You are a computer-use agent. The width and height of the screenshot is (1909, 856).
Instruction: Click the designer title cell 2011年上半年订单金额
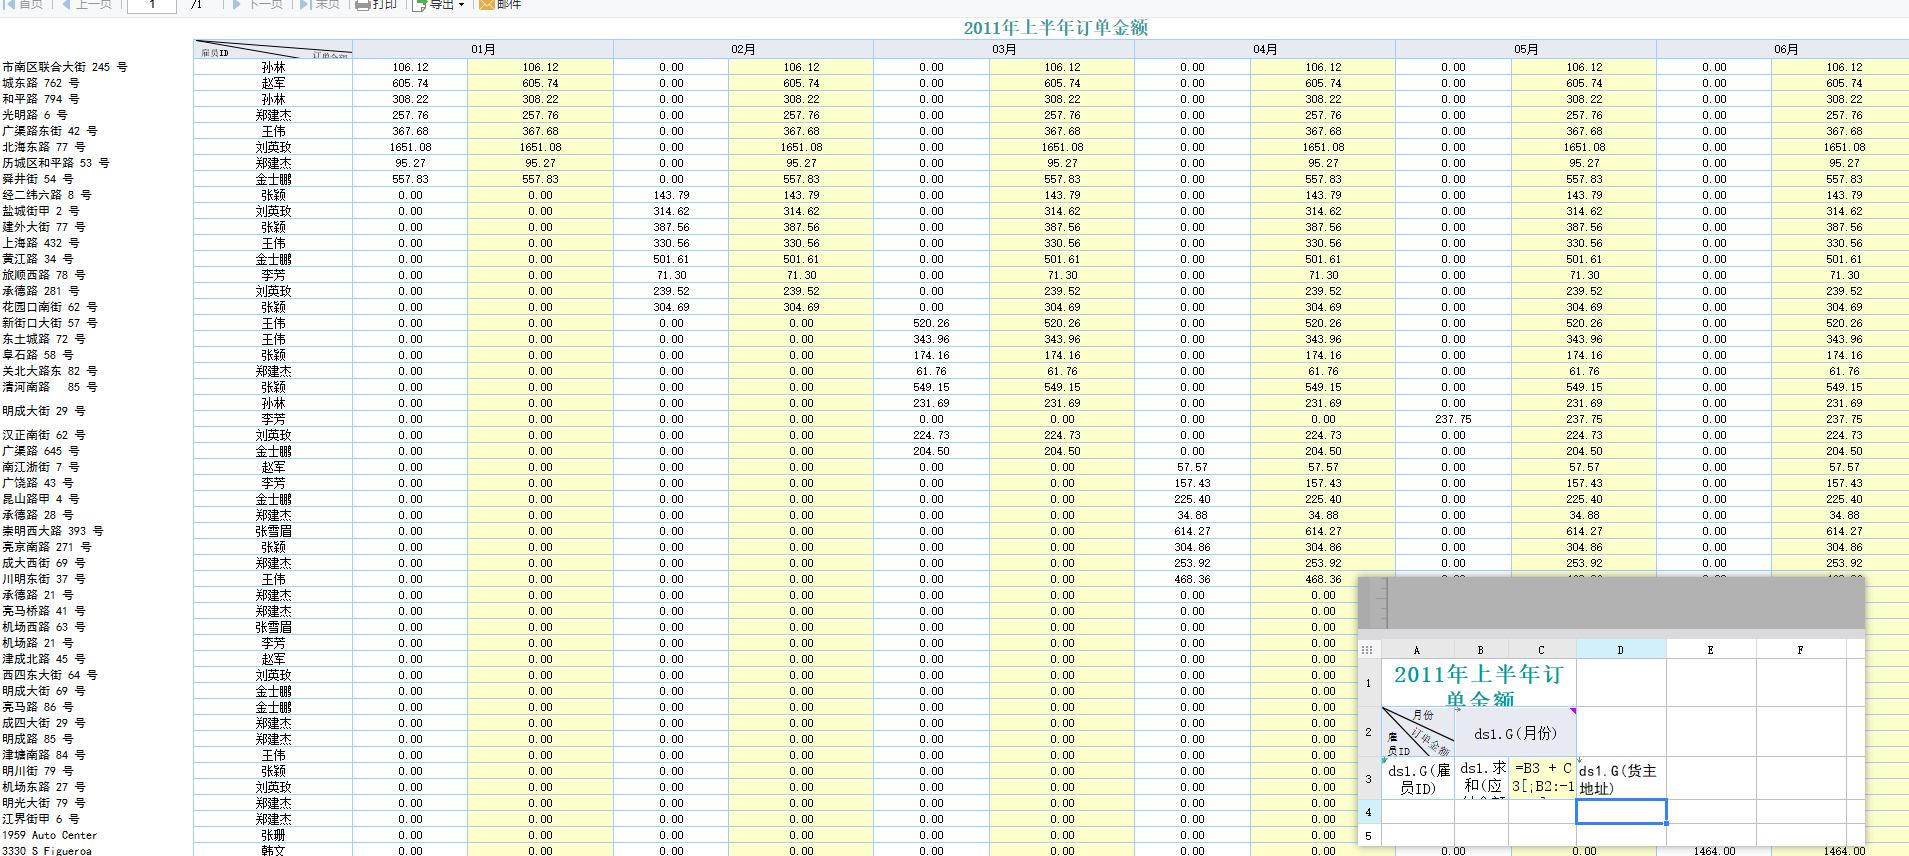(1479, 683)
